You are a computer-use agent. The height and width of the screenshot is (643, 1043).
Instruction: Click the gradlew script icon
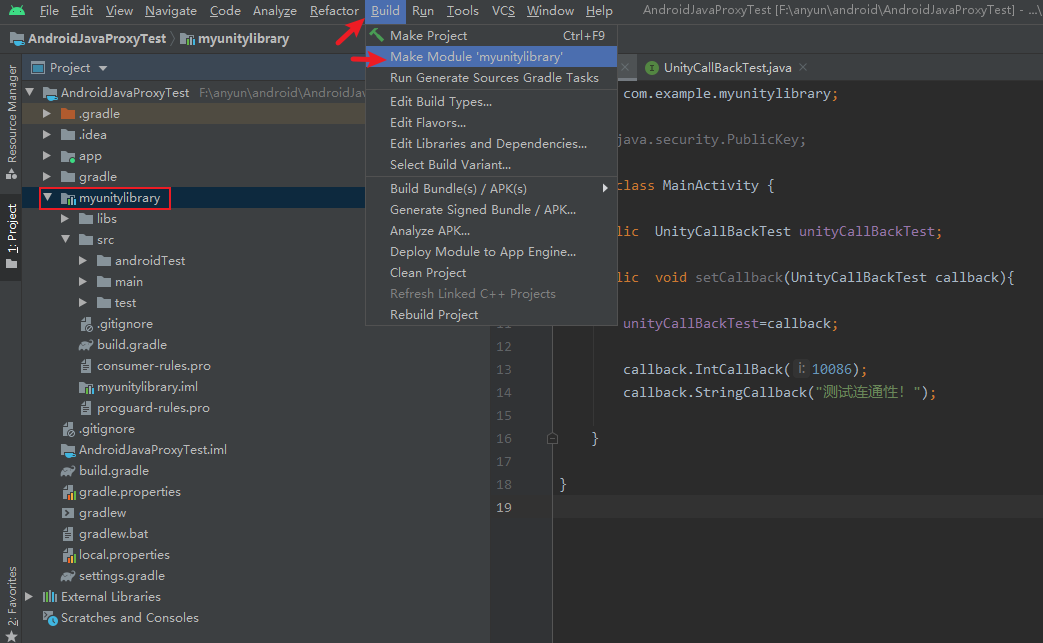(68, 513)
